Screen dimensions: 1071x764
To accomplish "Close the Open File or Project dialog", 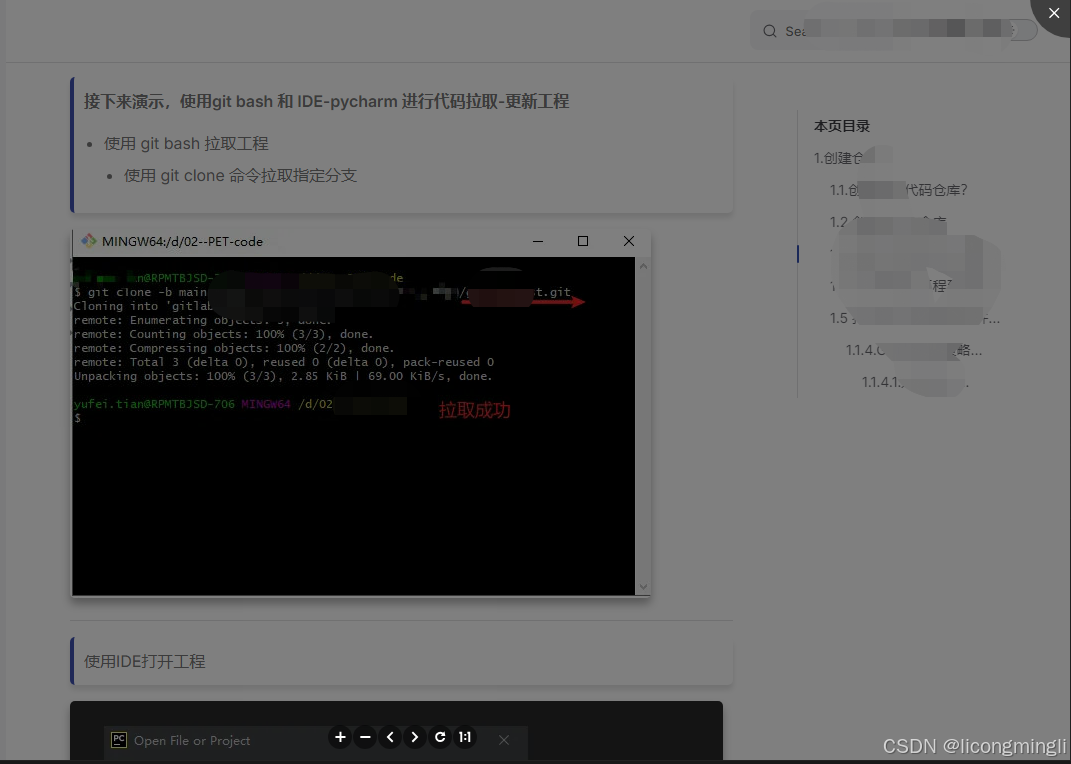I will (503, 740).
